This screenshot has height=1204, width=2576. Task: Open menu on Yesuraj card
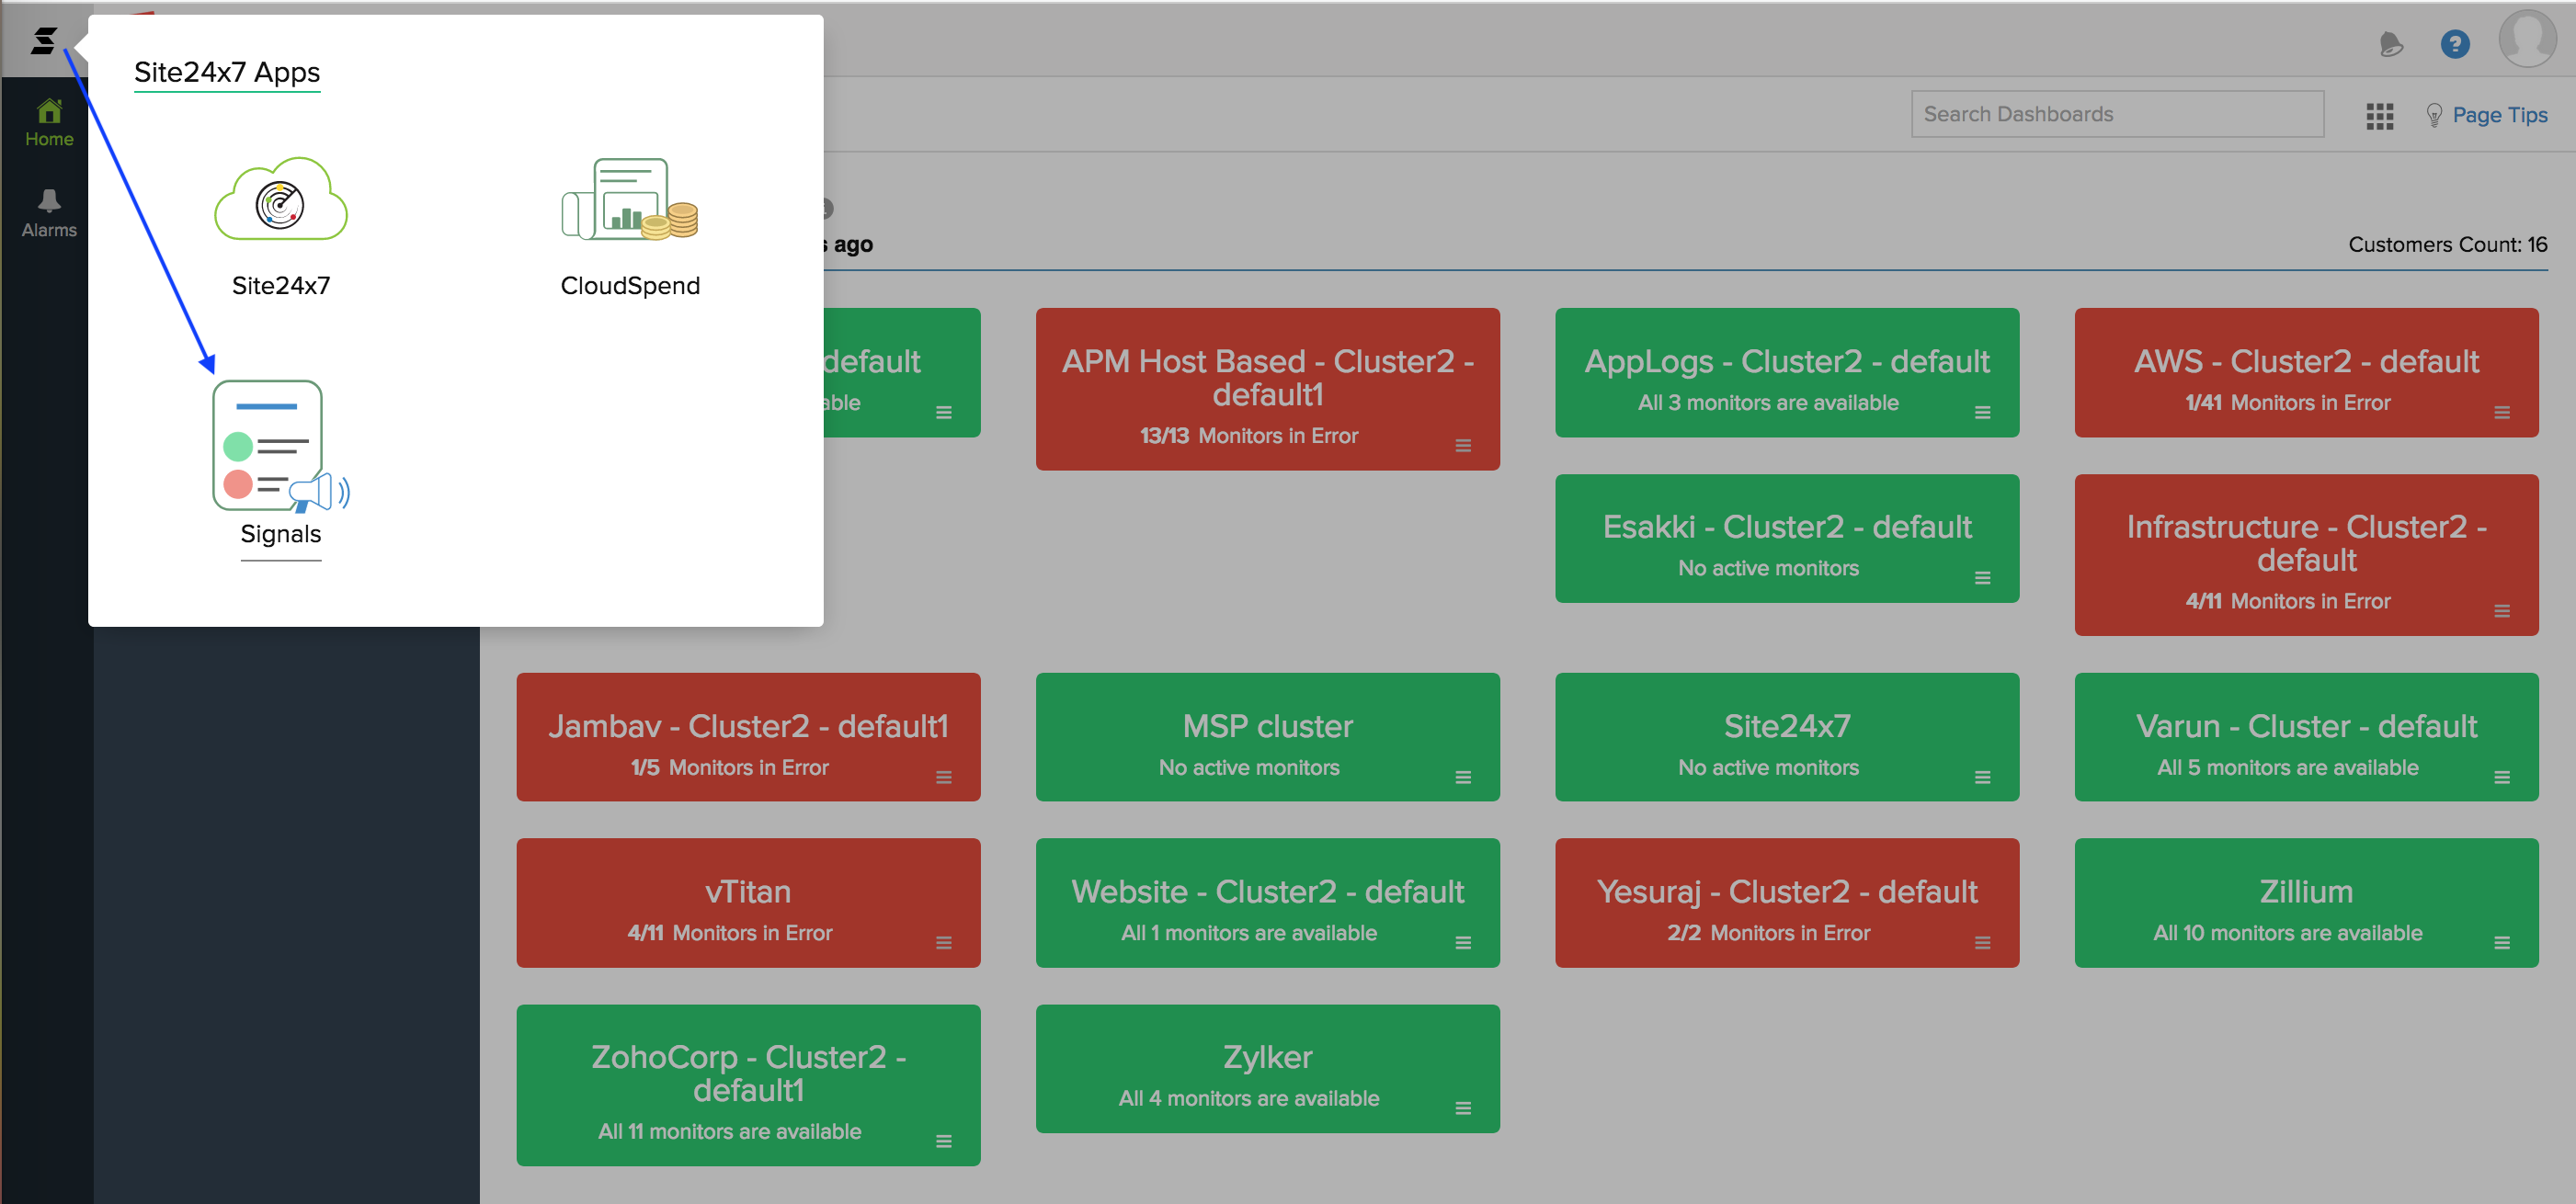pos(1982,943)
